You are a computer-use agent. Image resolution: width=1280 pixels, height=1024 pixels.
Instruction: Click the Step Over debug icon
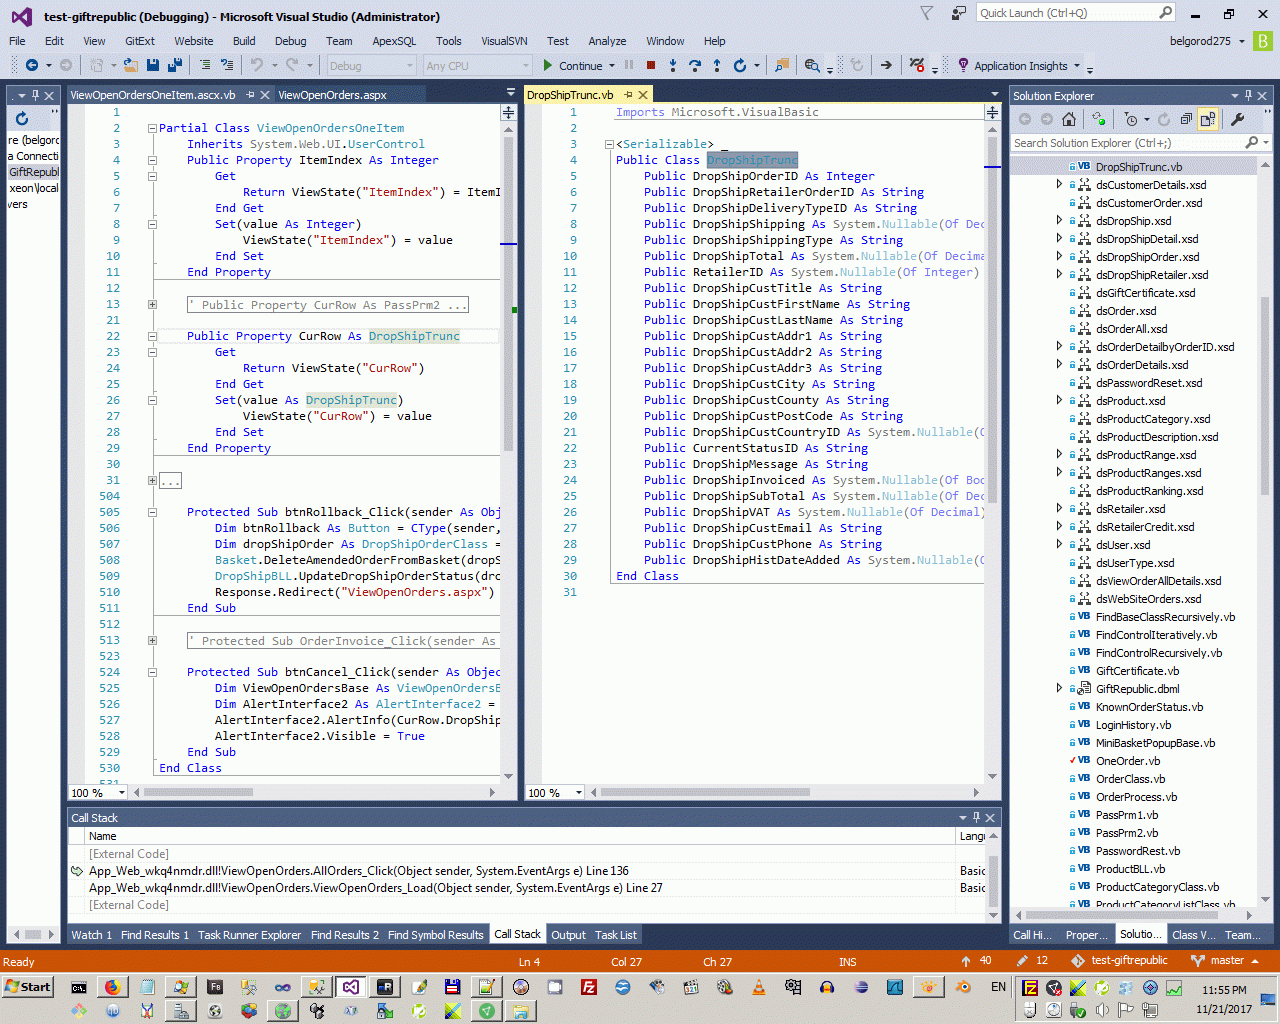[x=695, y=66]
